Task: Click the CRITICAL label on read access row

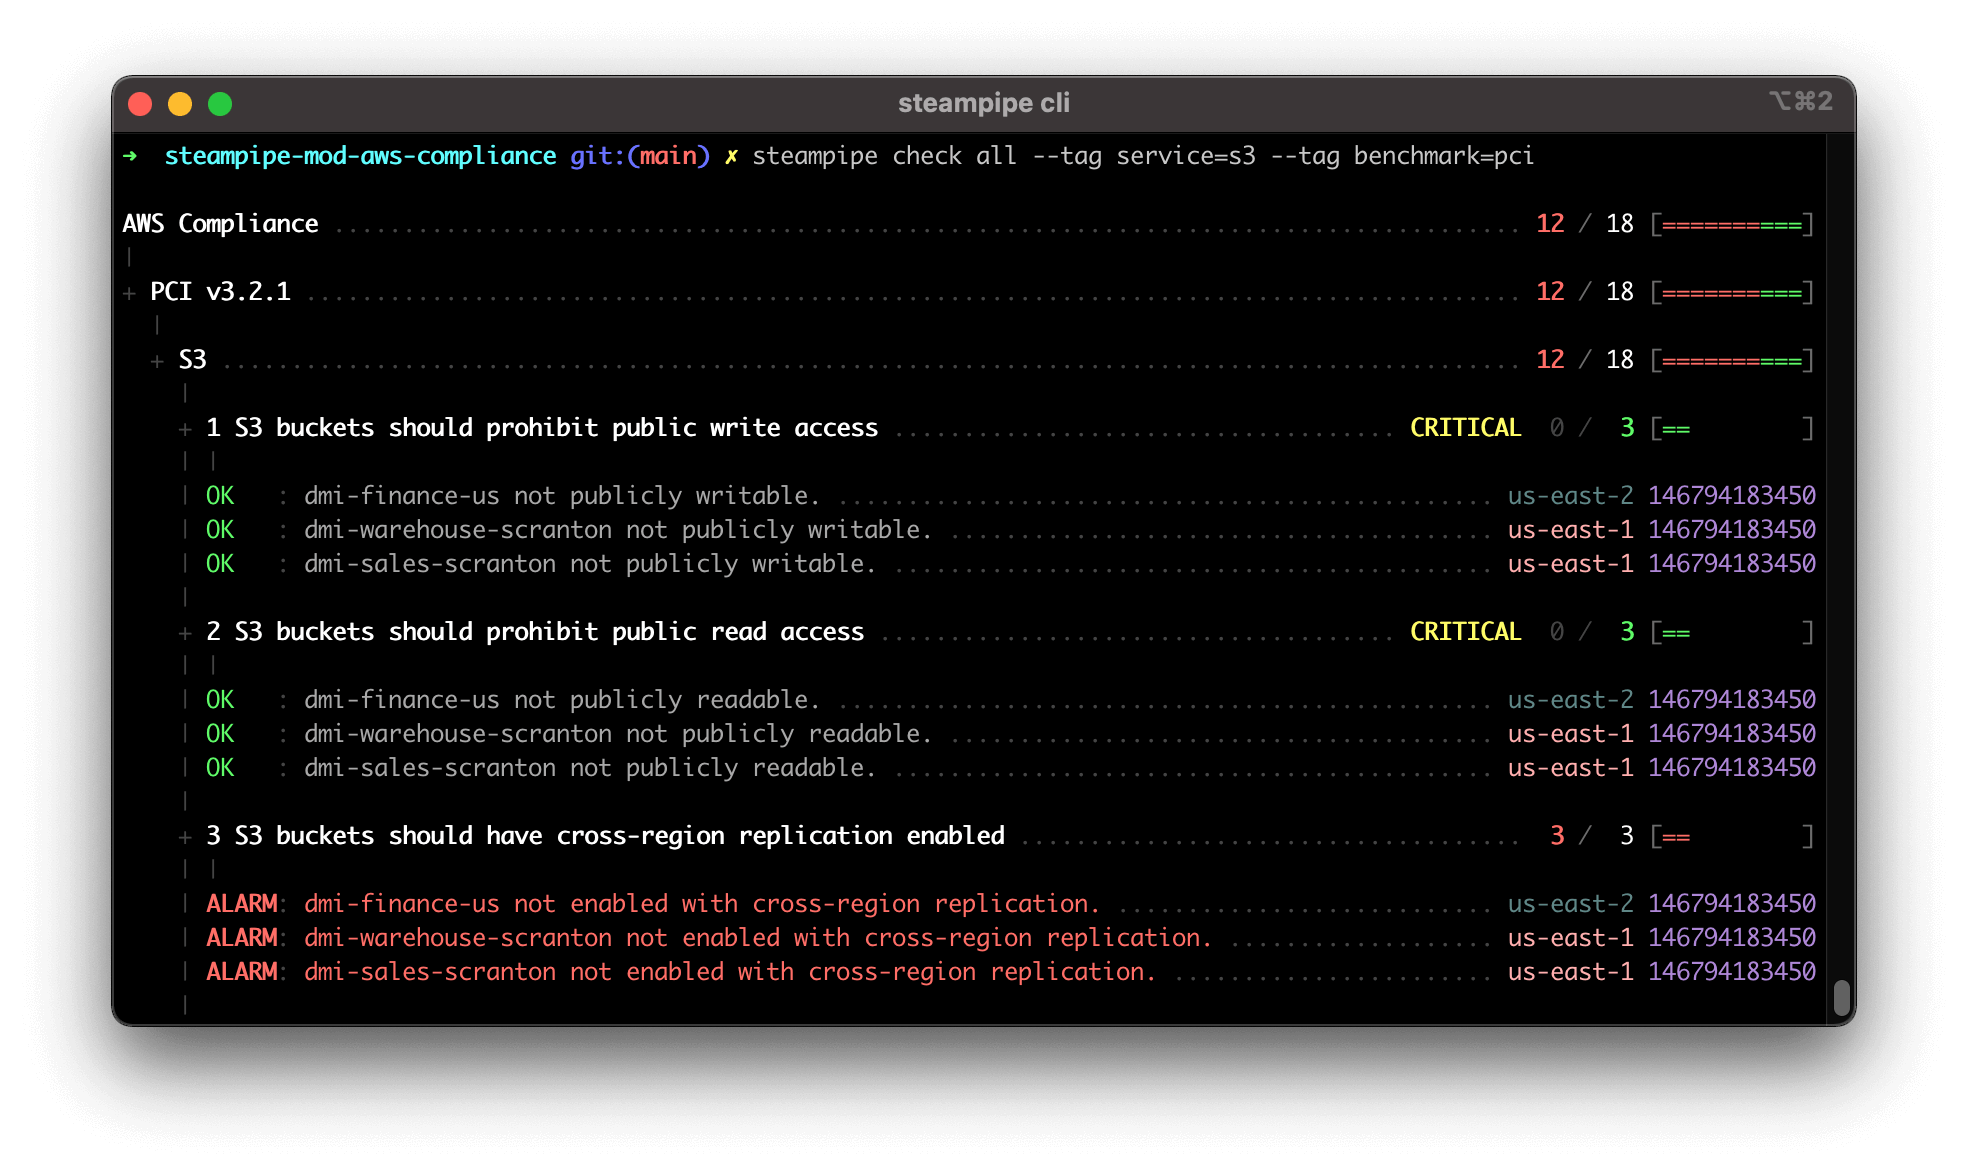Action: pyautogui.click(x=1465, y=632)
